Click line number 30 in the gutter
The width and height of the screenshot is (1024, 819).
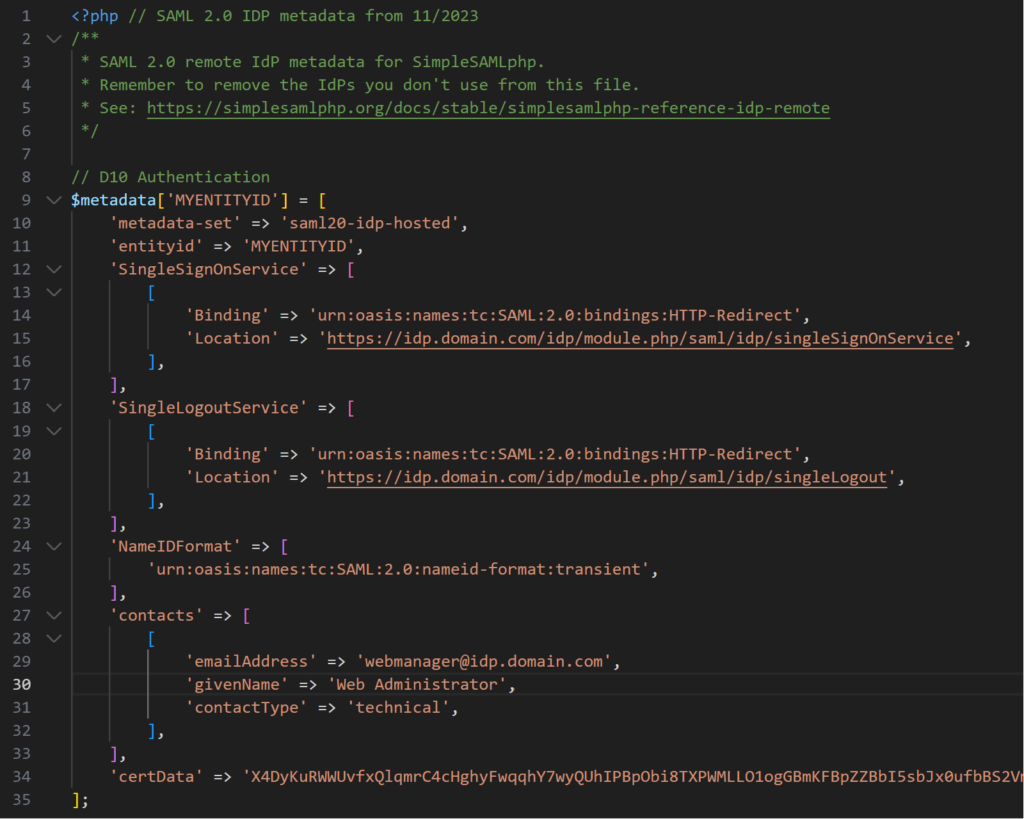coord(22,684)
